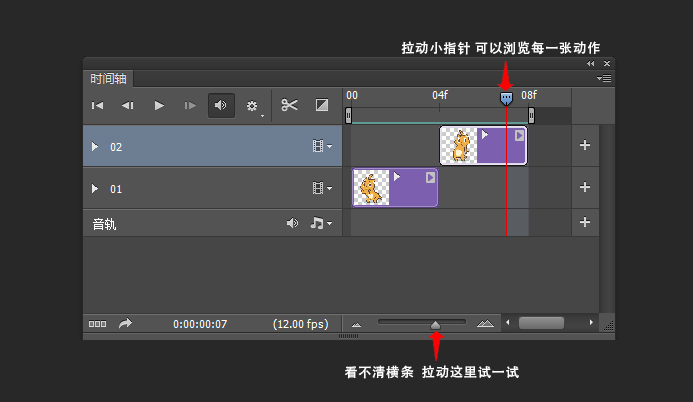
Task: Select the clip thumbnail on track 02
Action: coord(459,145)
